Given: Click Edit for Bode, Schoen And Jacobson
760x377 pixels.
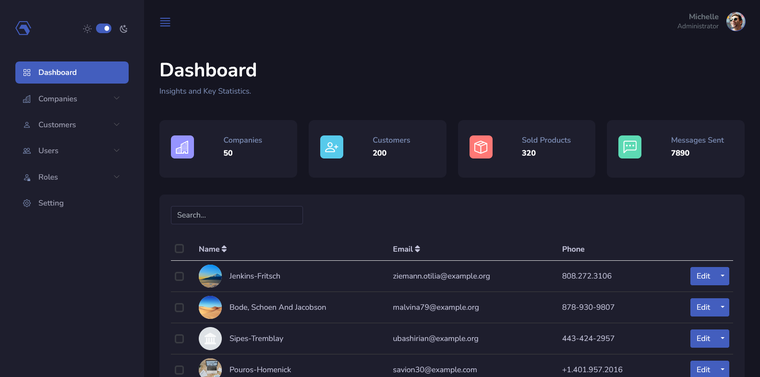Looking at the screenshot, I should click(703, 307).
